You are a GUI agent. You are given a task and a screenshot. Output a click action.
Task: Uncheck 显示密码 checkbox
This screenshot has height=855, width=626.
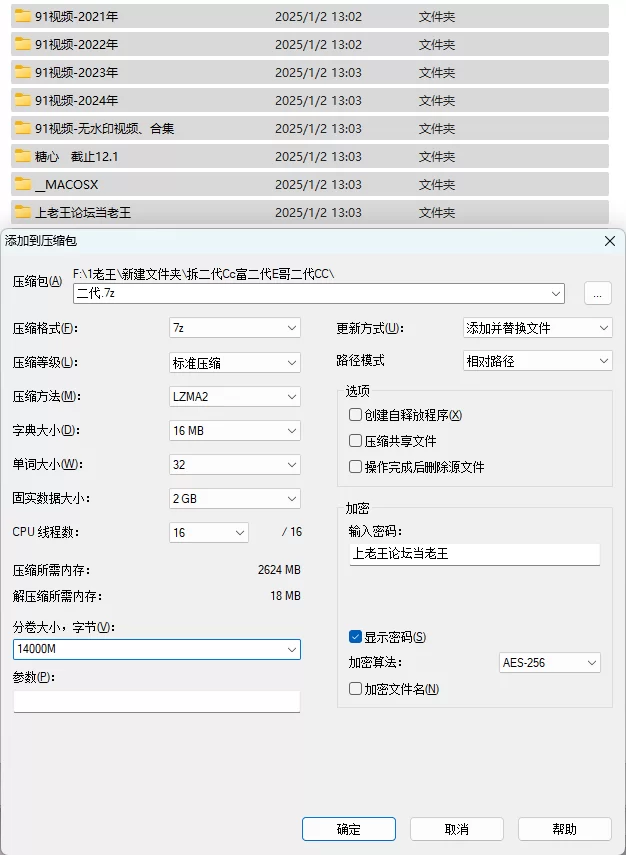pyautogui.click(x=355, y=636)
